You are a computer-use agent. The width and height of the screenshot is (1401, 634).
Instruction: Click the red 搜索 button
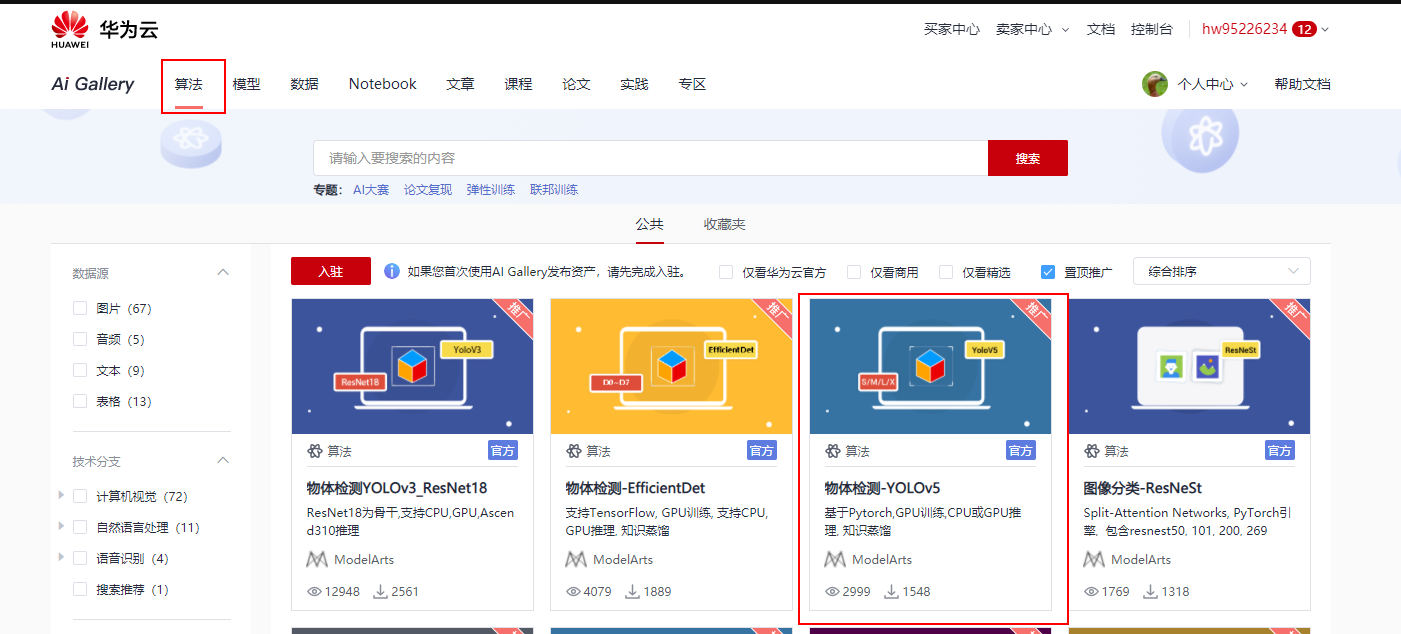coord(1028,158)
